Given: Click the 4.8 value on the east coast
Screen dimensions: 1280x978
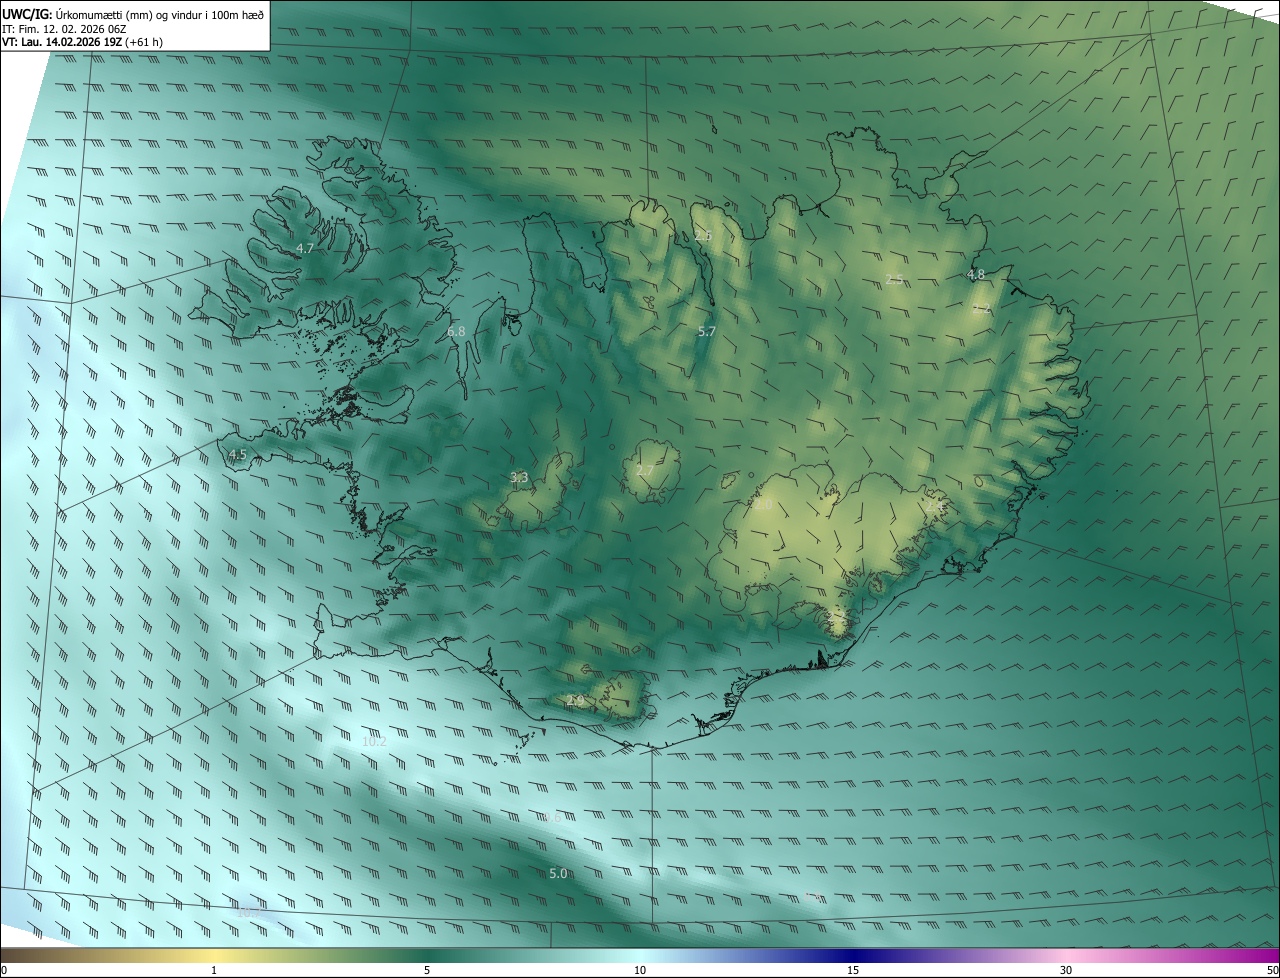Looking at the screenshot, I should coord(976,274).
